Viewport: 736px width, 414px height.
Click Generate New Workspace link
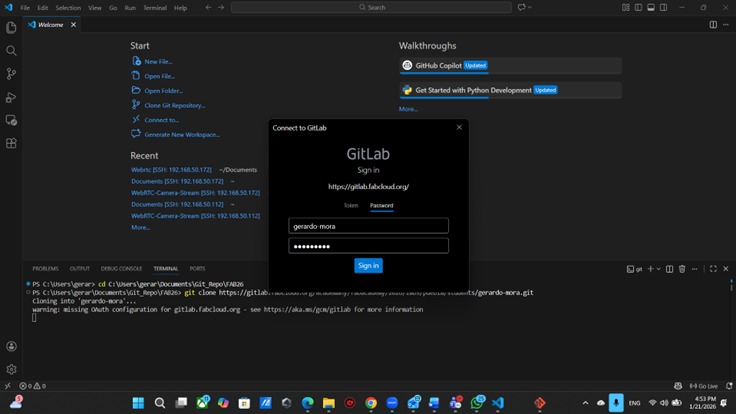point(182,135)
